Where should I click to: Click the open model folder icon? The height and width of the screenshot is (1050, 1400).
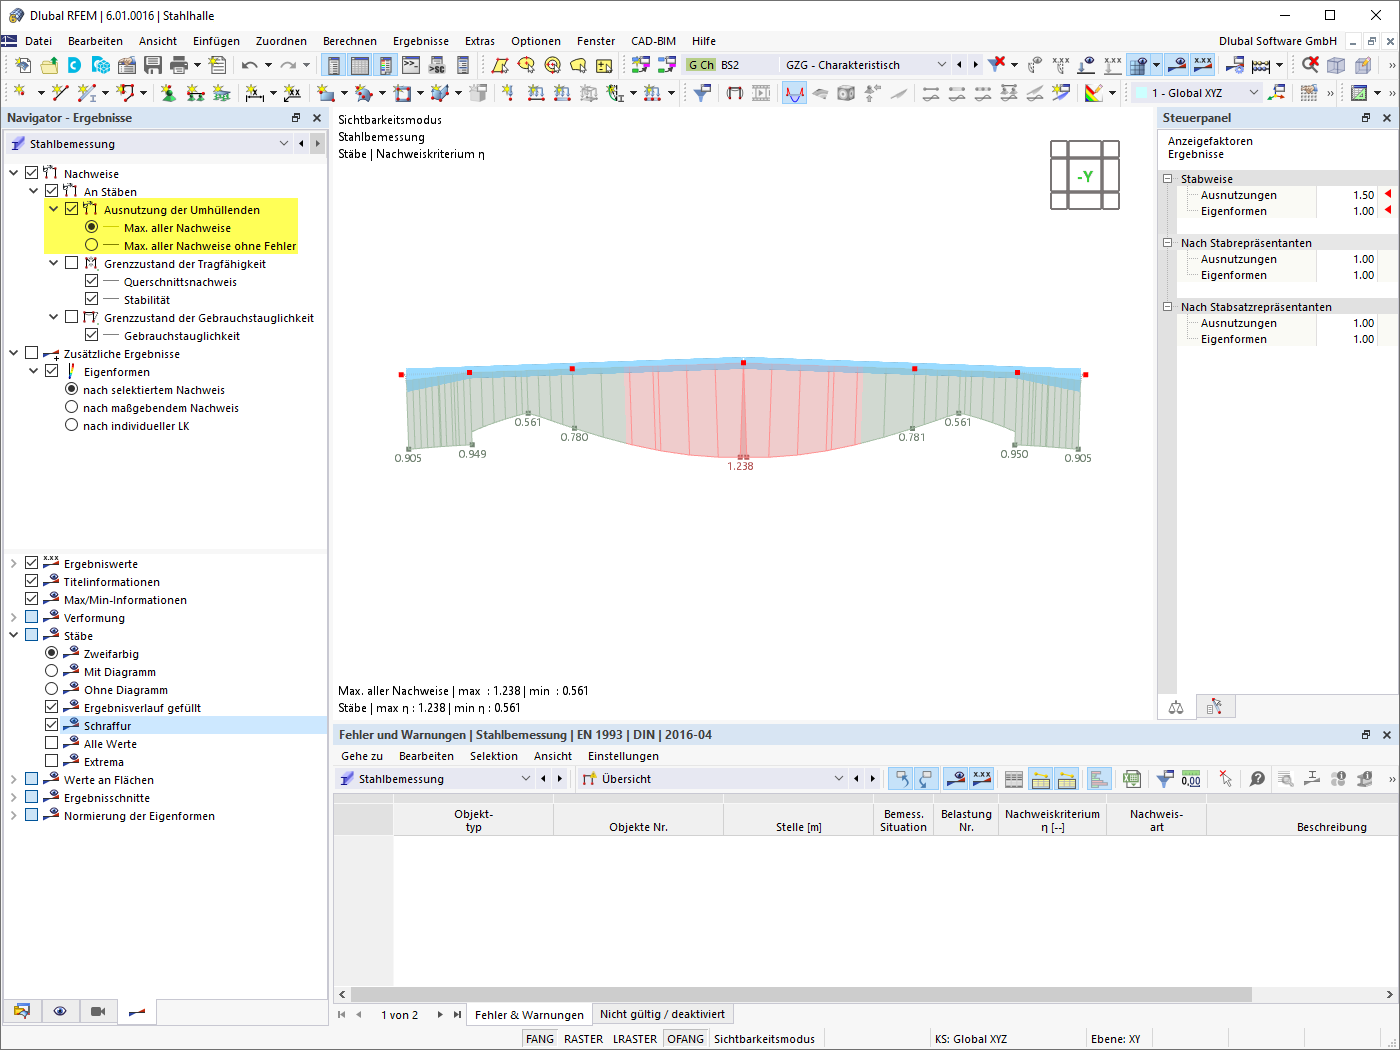[x=49, y=65]
